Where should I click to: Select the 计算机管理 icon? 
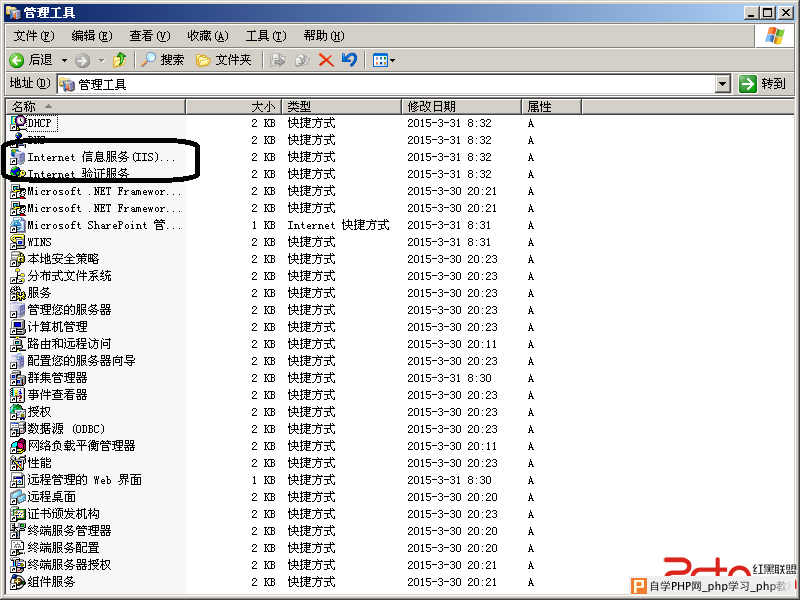click(x=18, y=327)
